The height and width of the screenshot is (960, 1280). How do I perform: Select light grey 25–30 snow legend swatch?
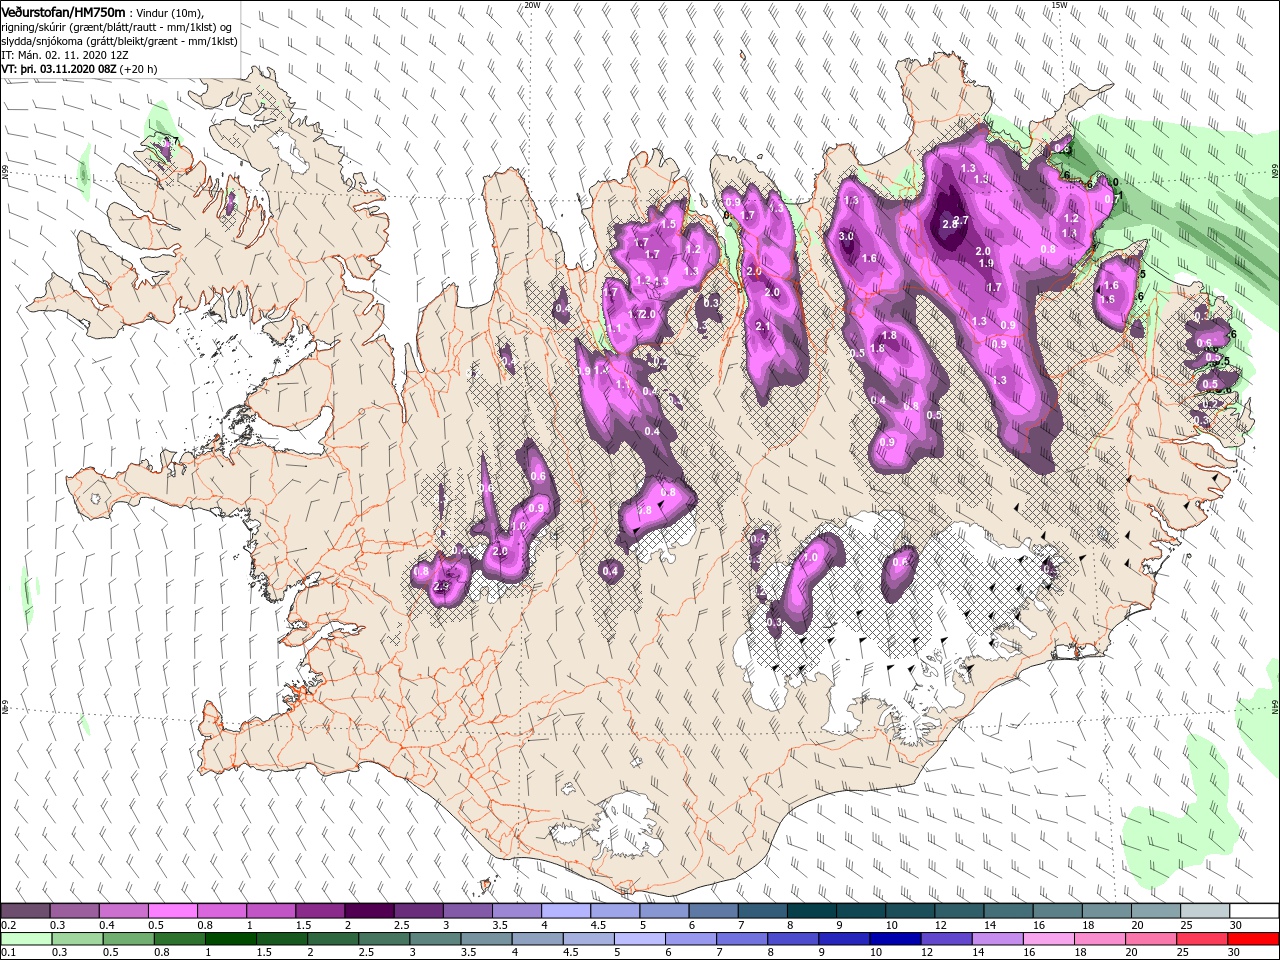coord(1204,911)
